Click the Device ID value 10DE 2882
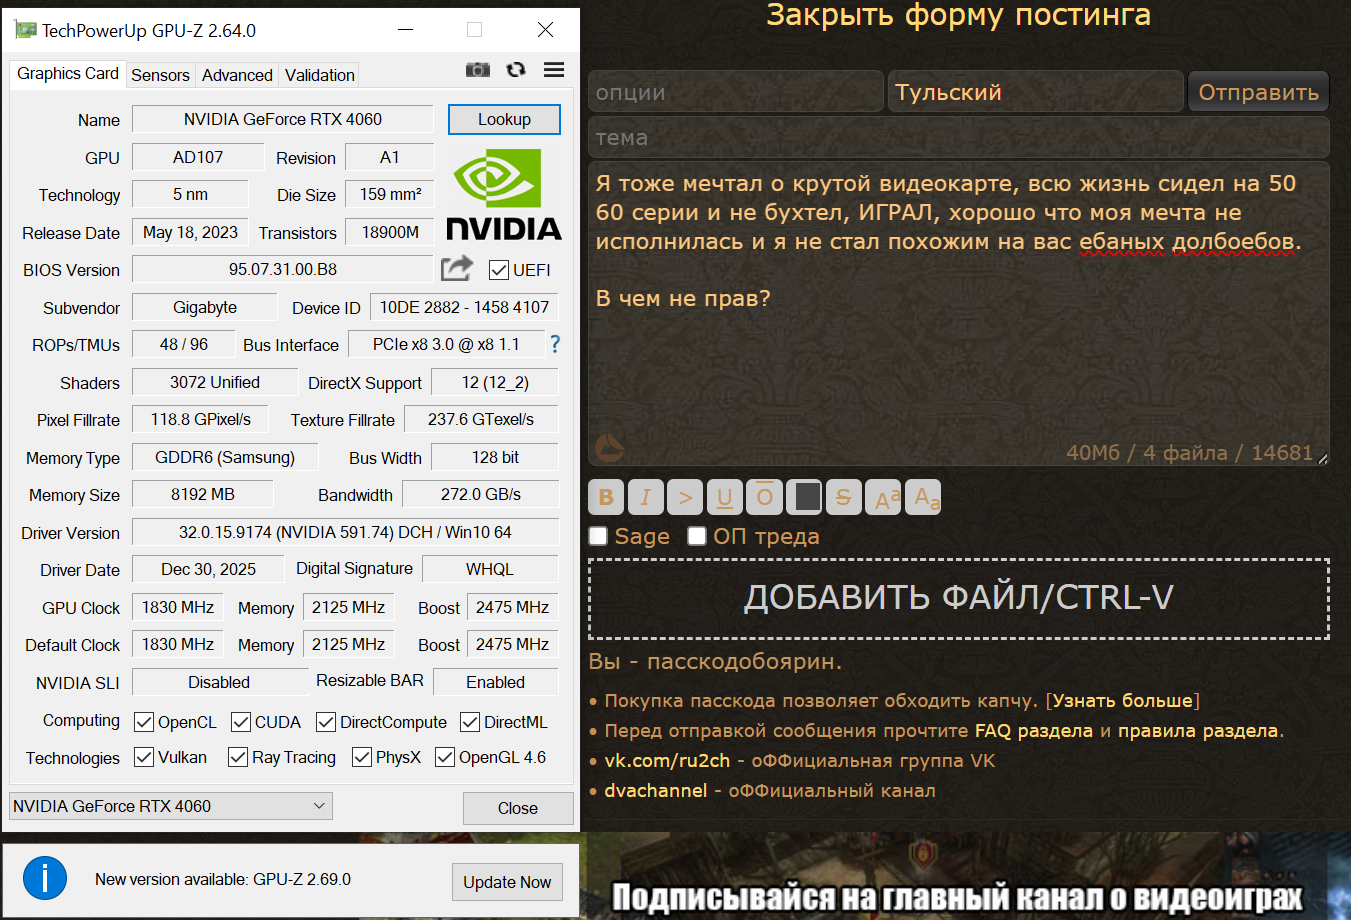This screenshot has width=1351, height=920. coord(464,307)
